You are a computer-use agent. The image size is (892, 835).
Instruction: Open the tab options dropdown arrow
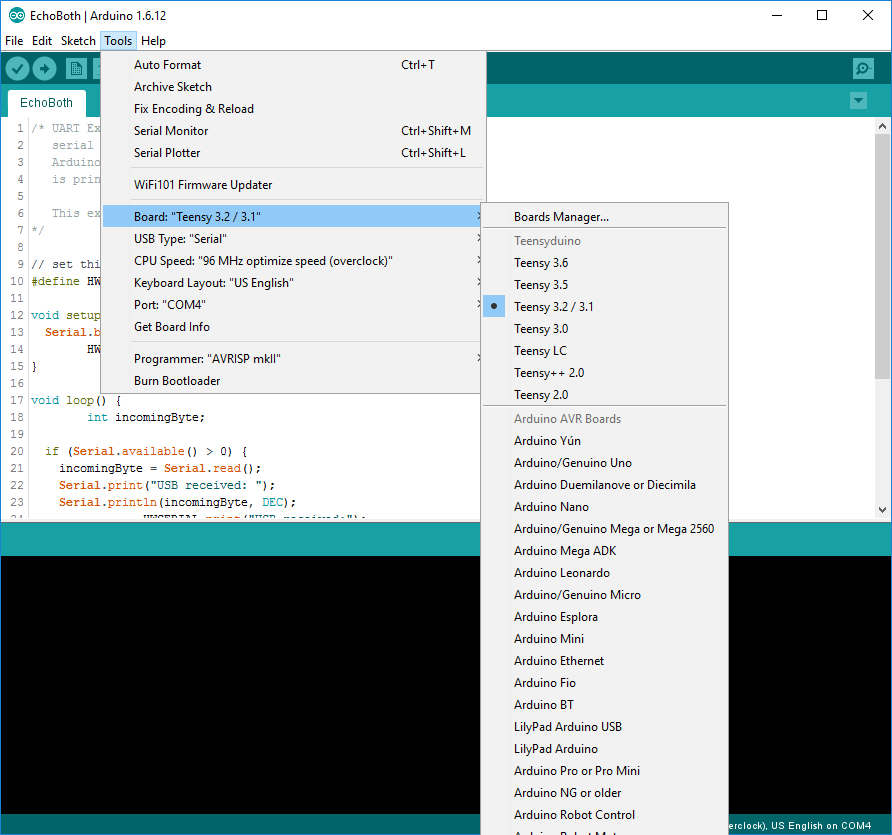coord(858,101)
